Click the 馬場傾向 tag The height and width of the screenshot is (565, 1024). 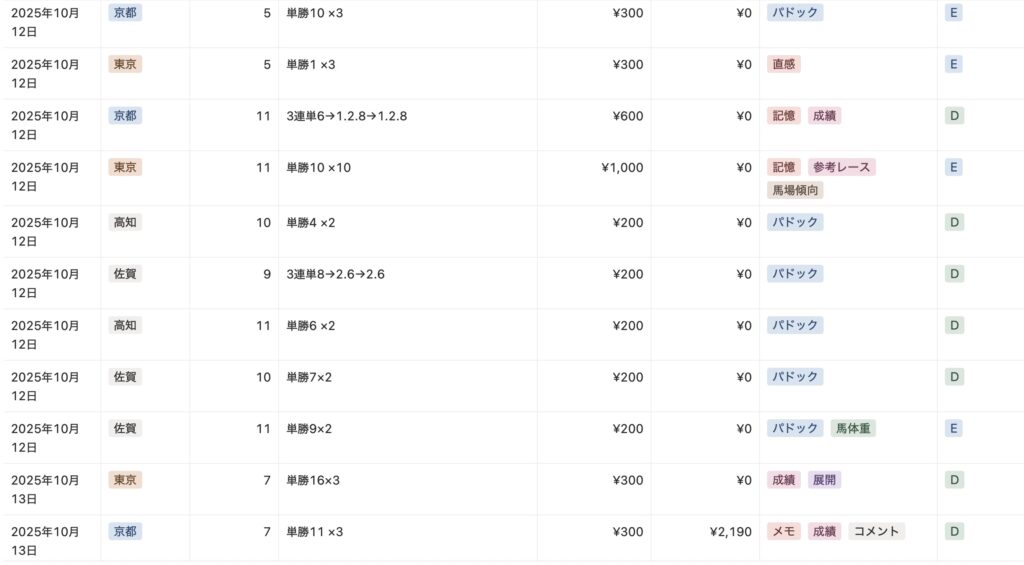click(795, 190)
